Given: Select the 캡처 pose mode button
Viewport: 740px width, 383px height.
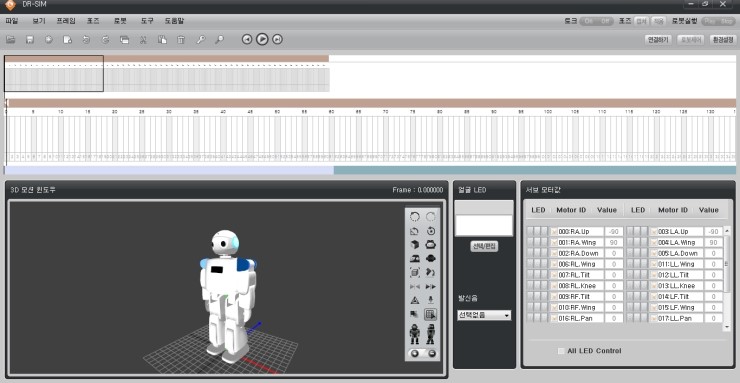Looking at the screenshot, I should coord(641,21).
